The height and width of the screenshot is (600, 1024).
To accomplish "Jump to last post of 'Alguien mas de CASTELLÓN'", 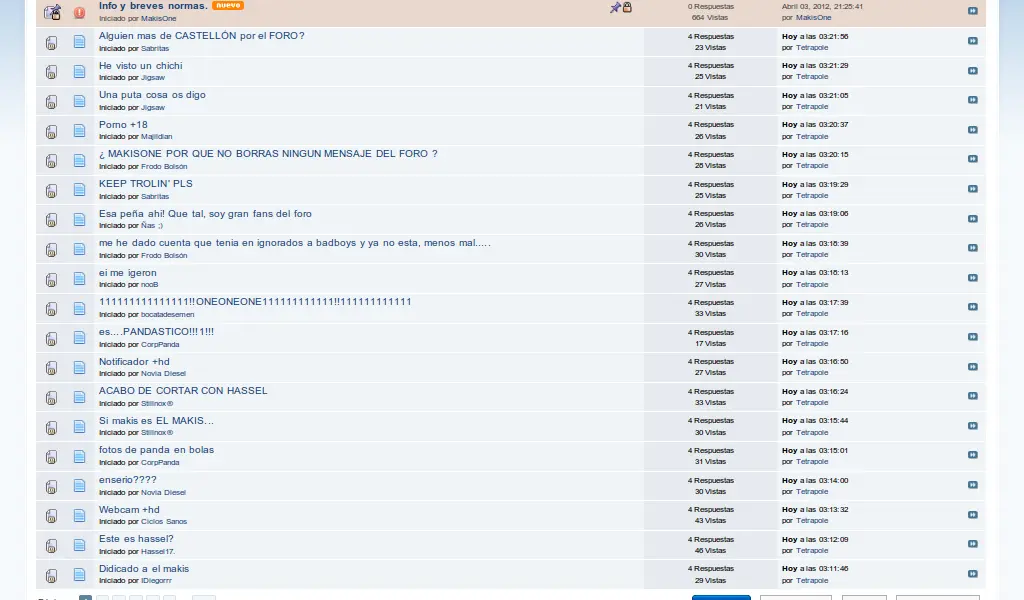I will tap(972, 40).
